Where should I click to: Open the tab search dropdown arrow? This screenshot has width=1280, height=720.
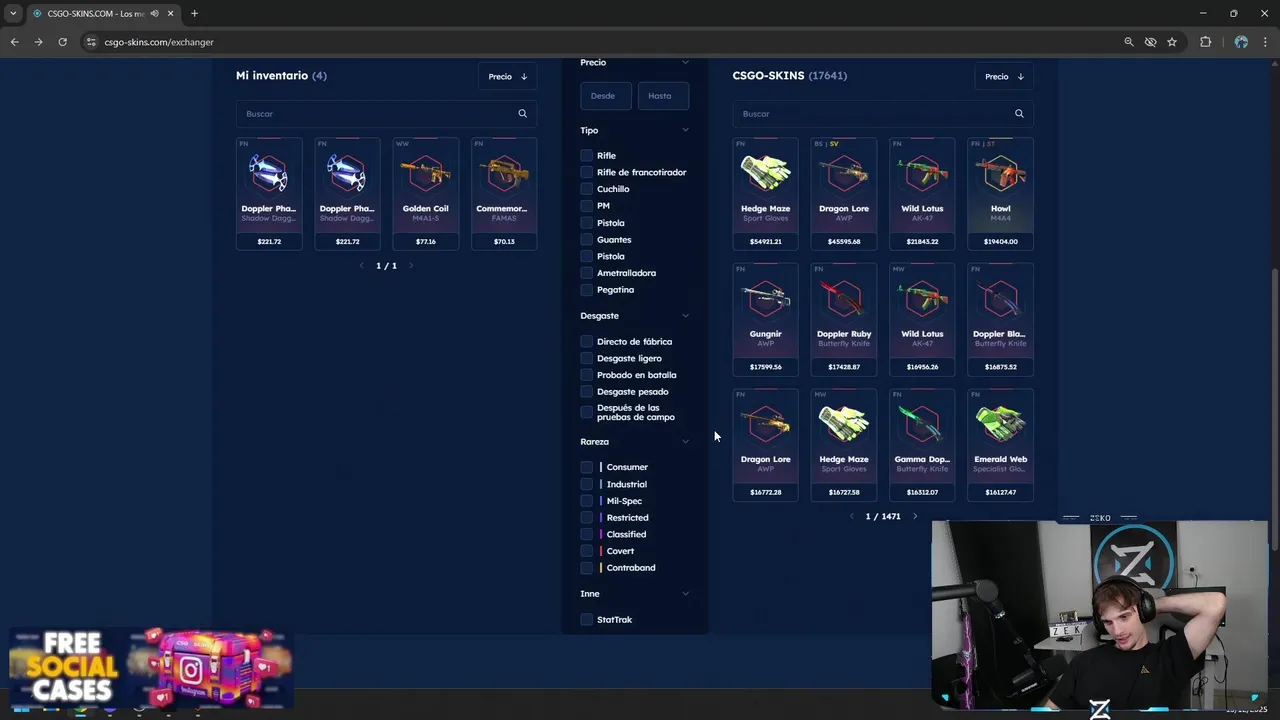(13, 13)
